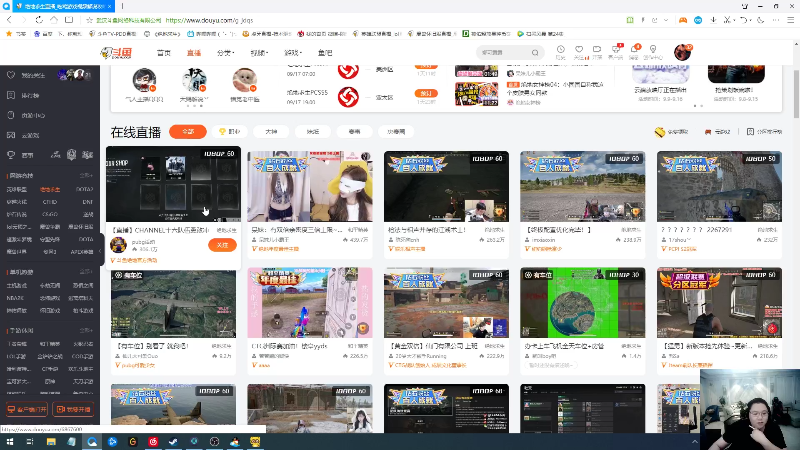
Task: Expand the 分类 dropdown in navigation
Action: [x=226, y=53]
